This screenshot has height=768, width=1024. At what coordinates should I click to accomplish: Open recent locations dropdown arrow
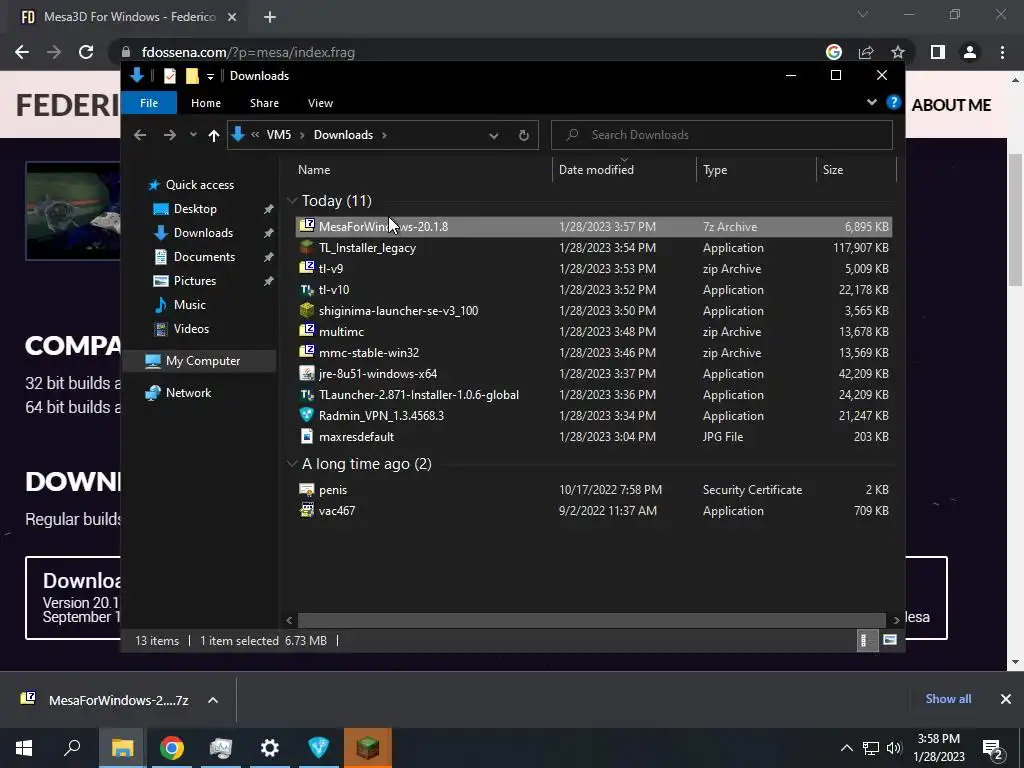pyautogui.click(x=193, y=135)
